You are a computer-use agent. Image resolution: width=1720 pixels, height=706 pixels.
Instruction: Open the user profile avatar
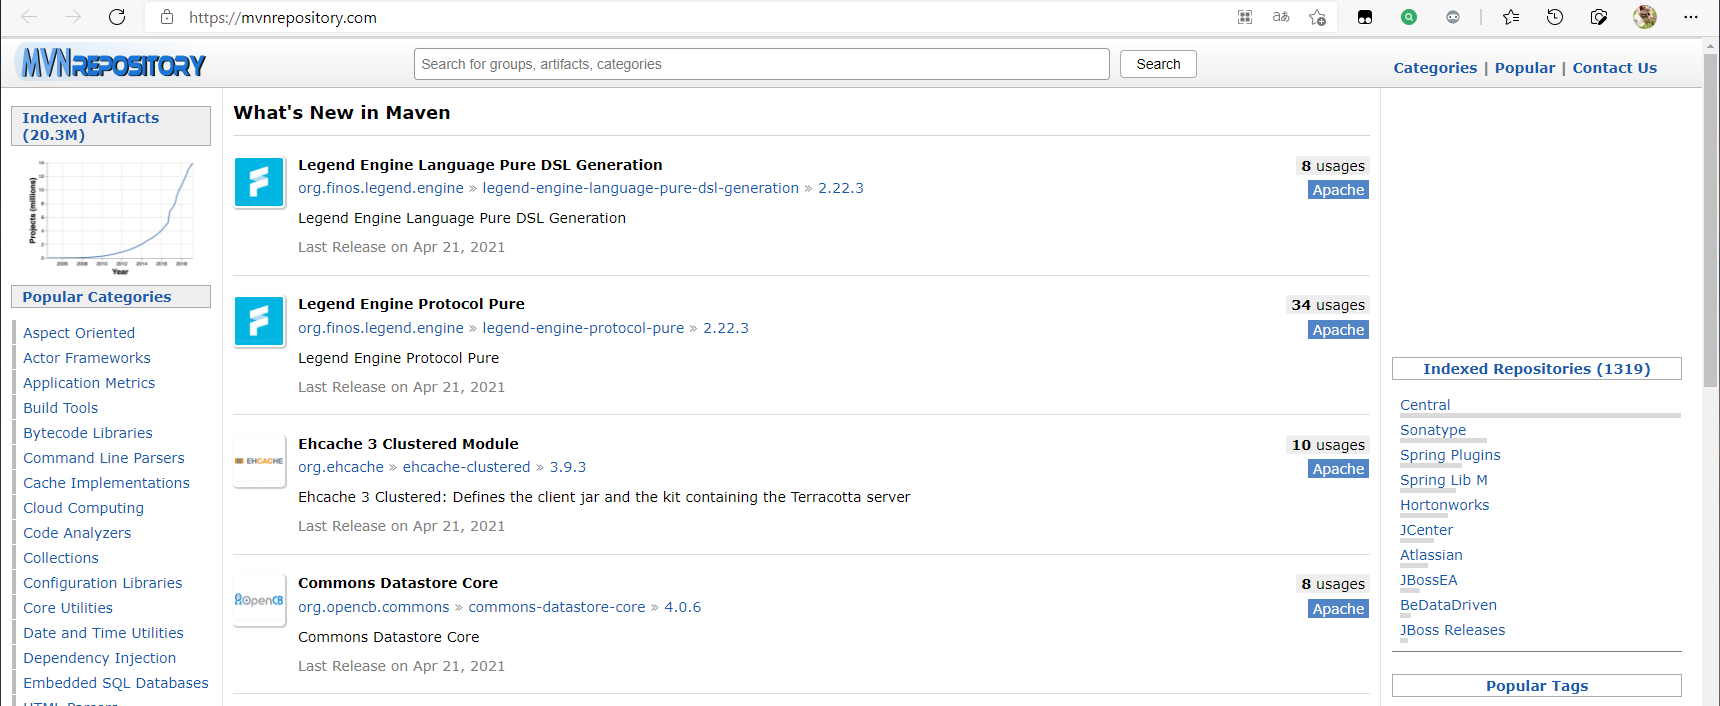click(1645, 17)
